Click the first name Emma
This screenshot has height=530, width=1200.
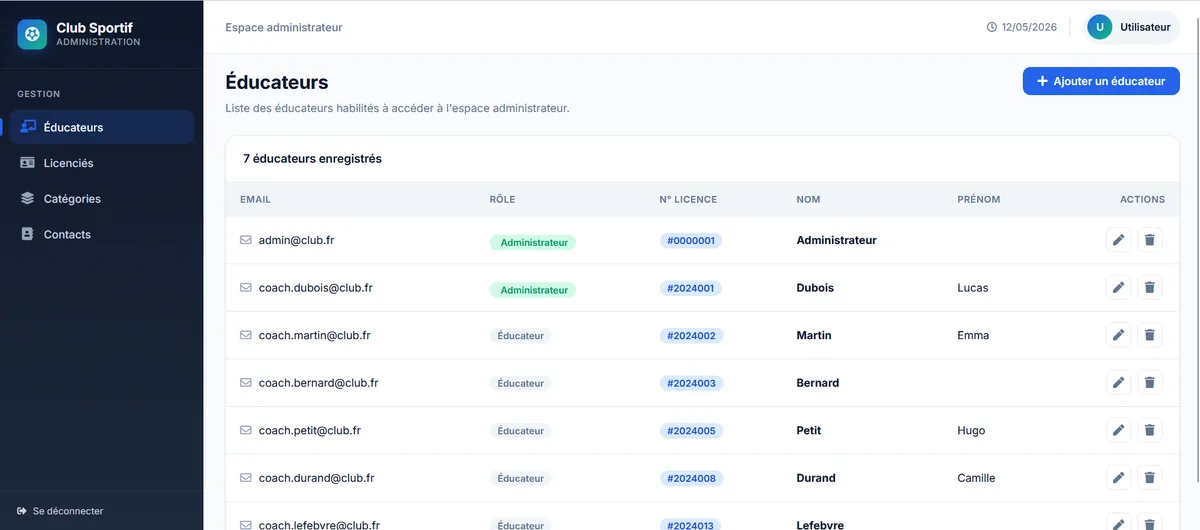click(x=974, y=335)
